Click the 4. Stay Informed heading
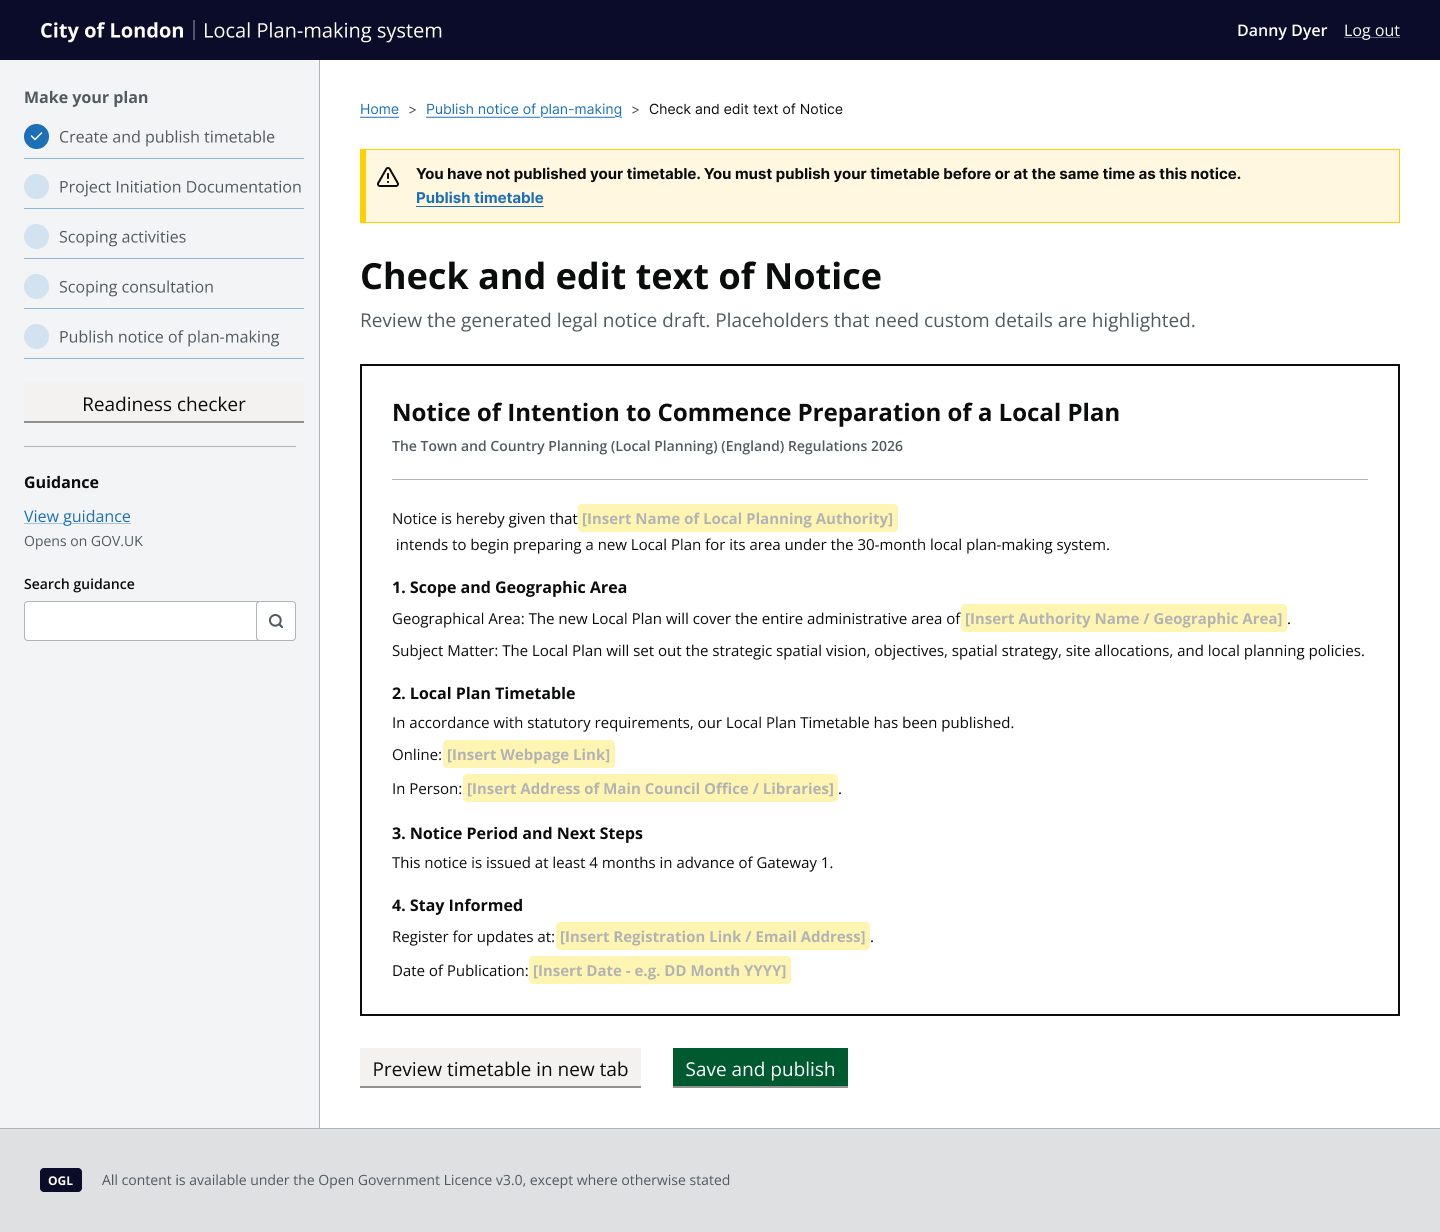This screenshot has height=1232, width=1440. point(457,905)
